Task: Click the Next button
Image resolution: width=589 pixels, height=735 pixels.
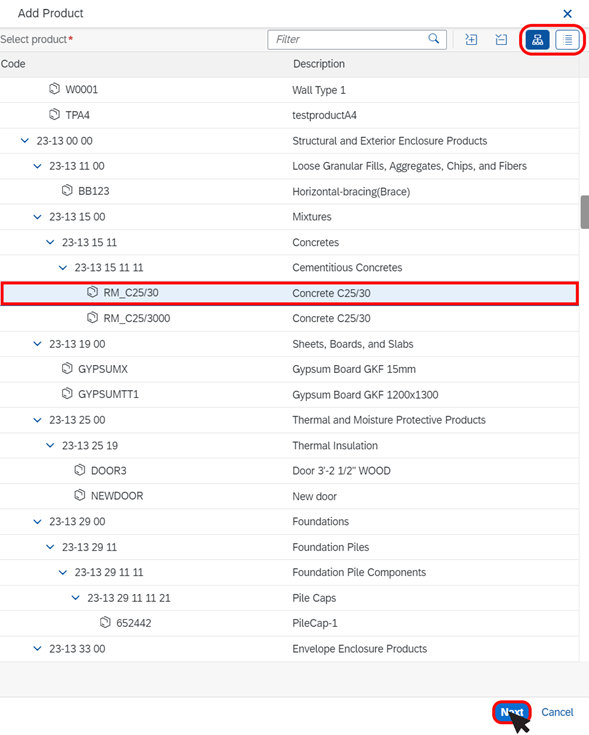Action: click(512, 712)
